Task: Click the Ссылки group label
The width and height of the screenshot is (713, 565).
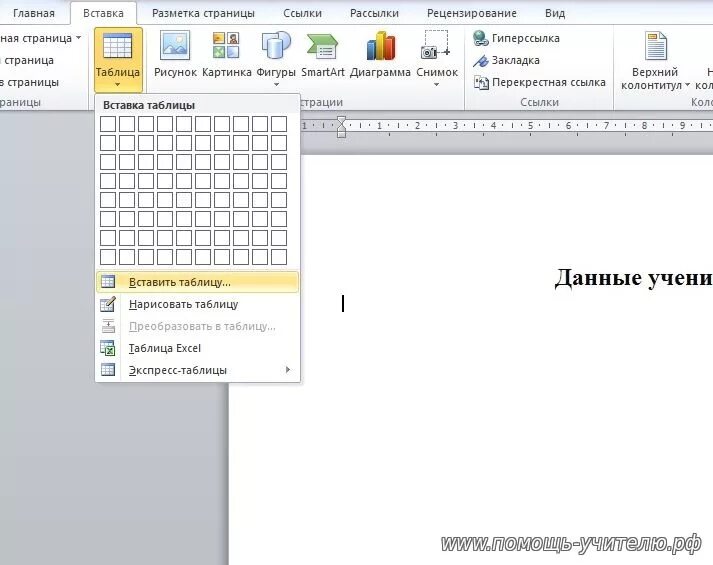Action: pos(539,102)
